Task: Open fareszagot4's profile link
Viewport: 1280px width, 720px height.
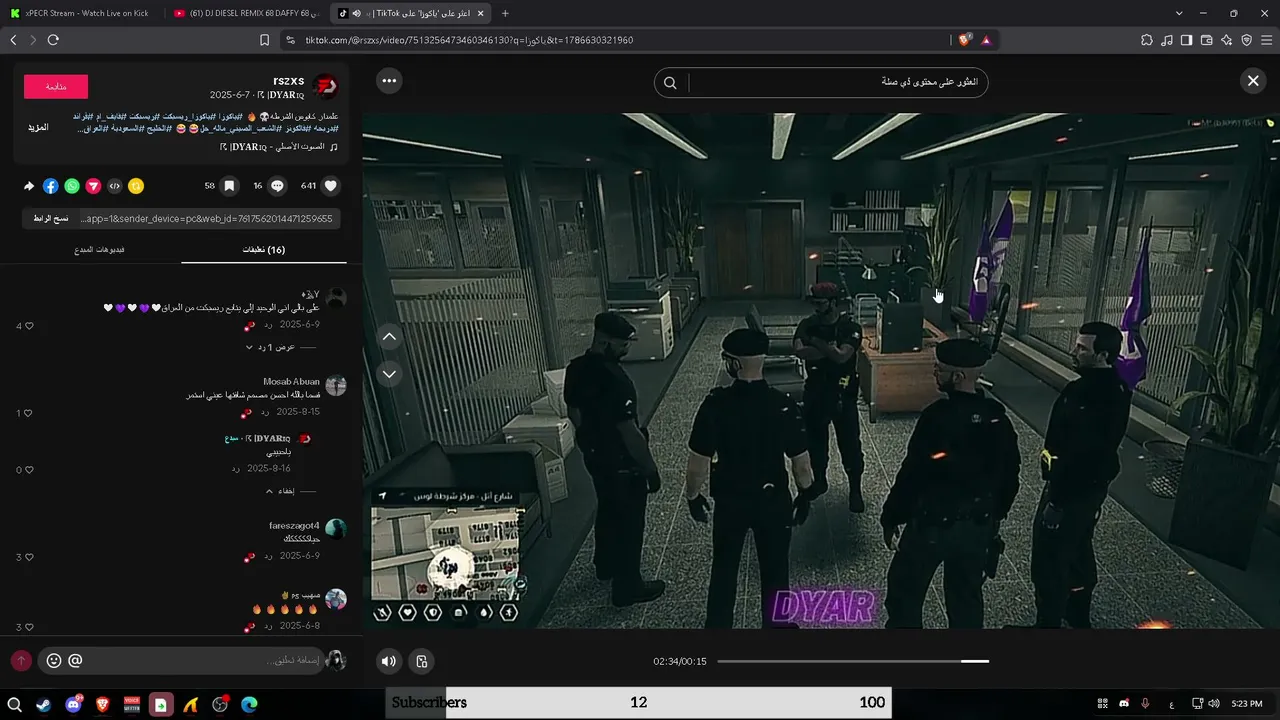Action: pyautogui.click(x=294, y=526)
